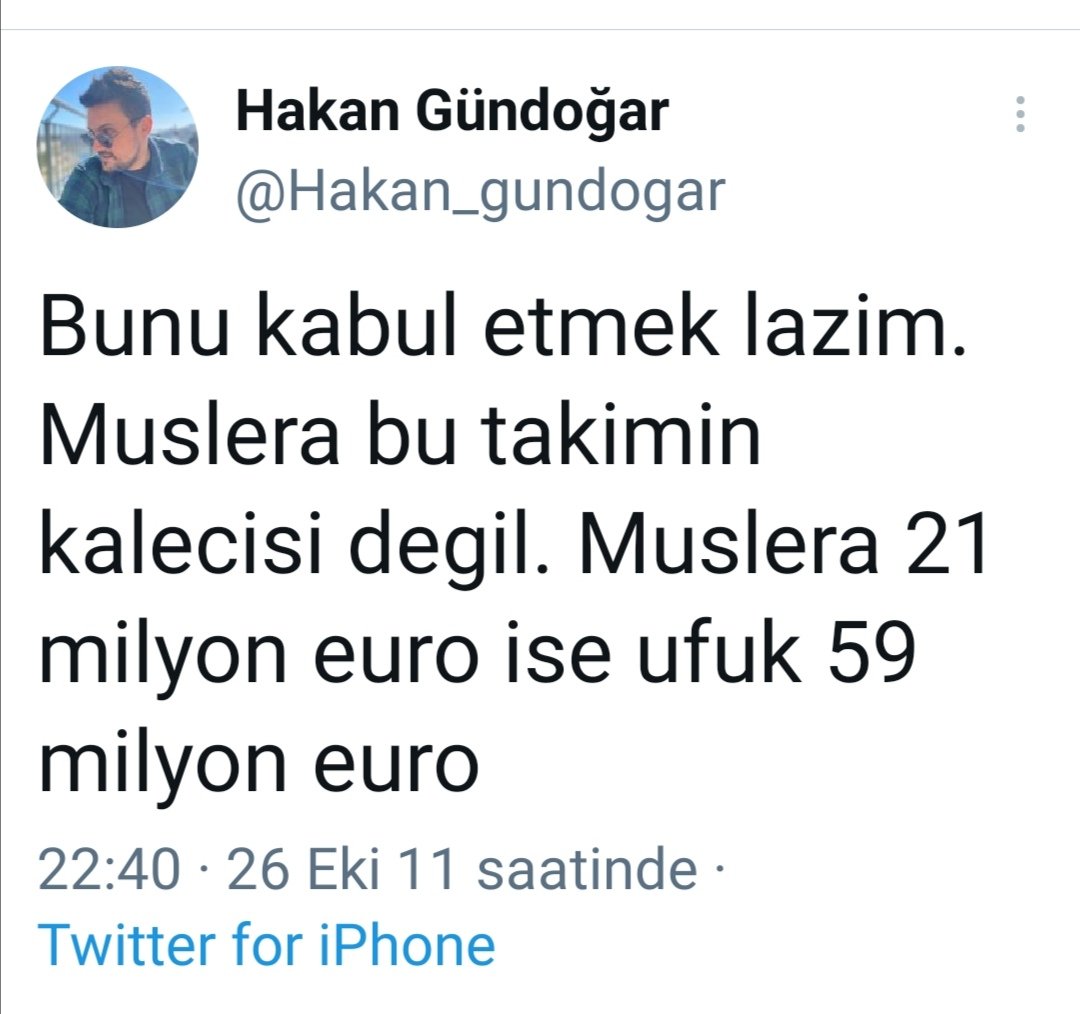Click the last line 'milyon euro' of the tweet
The height and width of the screenshot is (1014, 1080).
pos(259,763)
